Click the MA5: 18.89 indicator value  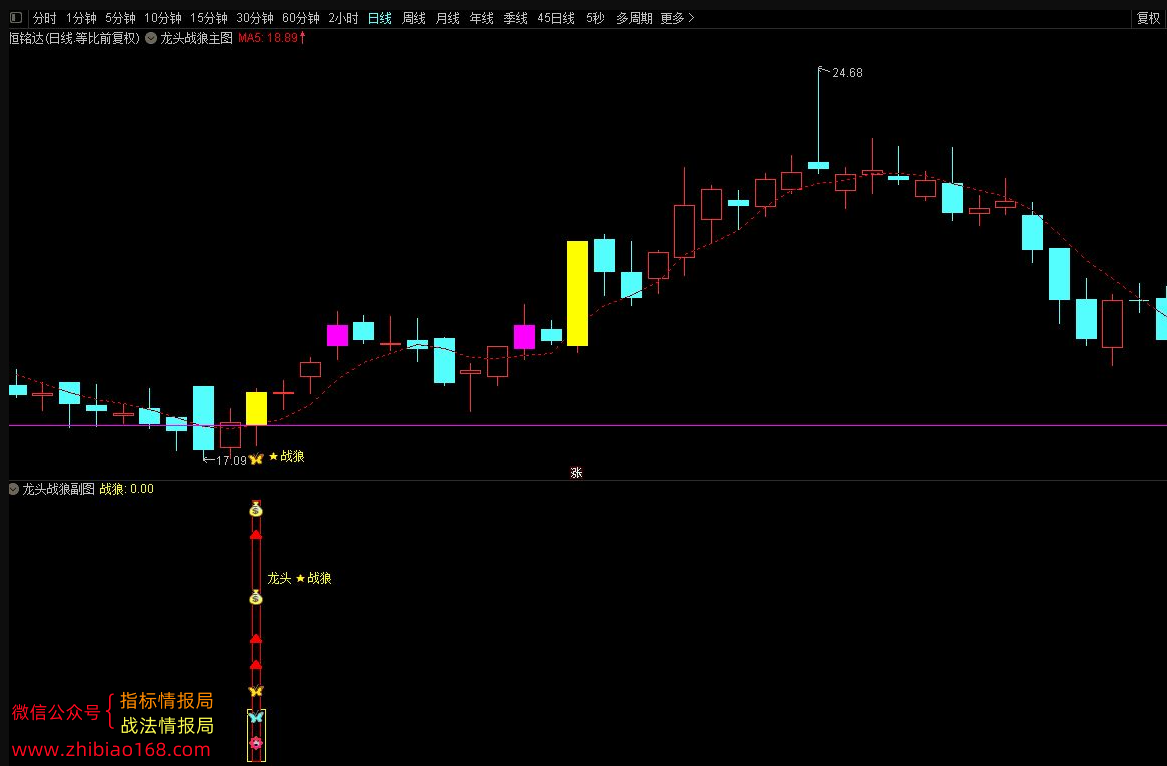click(272, 38)
